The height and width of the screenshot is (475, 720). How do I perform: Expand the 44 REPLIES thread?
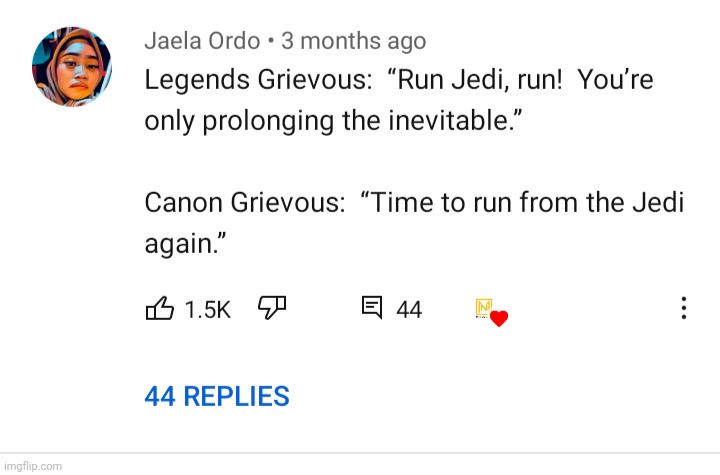217,396
